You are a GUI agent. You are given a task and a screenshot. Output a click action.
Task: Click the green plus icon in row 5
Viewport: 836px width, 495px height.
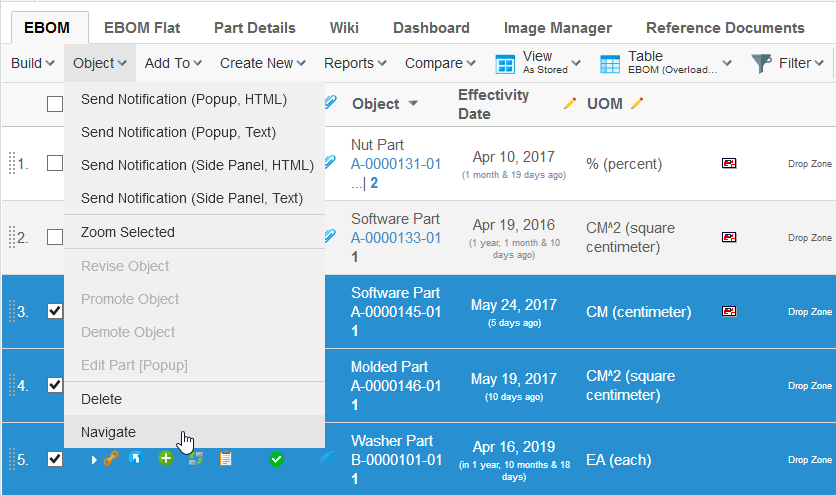click(166, 459)
